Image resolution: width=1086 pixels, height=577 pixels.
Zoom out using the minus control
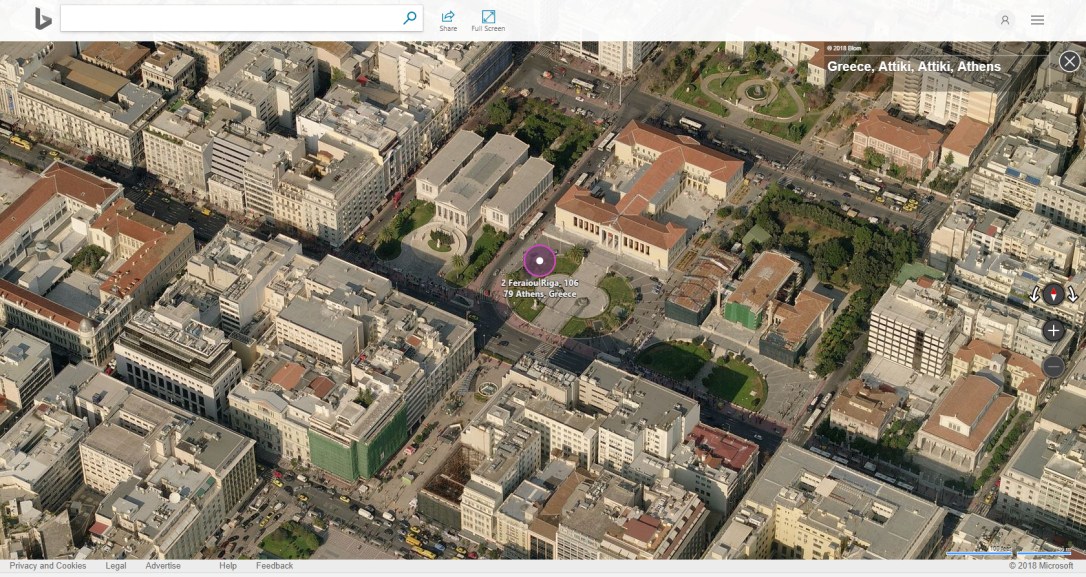1053,367
